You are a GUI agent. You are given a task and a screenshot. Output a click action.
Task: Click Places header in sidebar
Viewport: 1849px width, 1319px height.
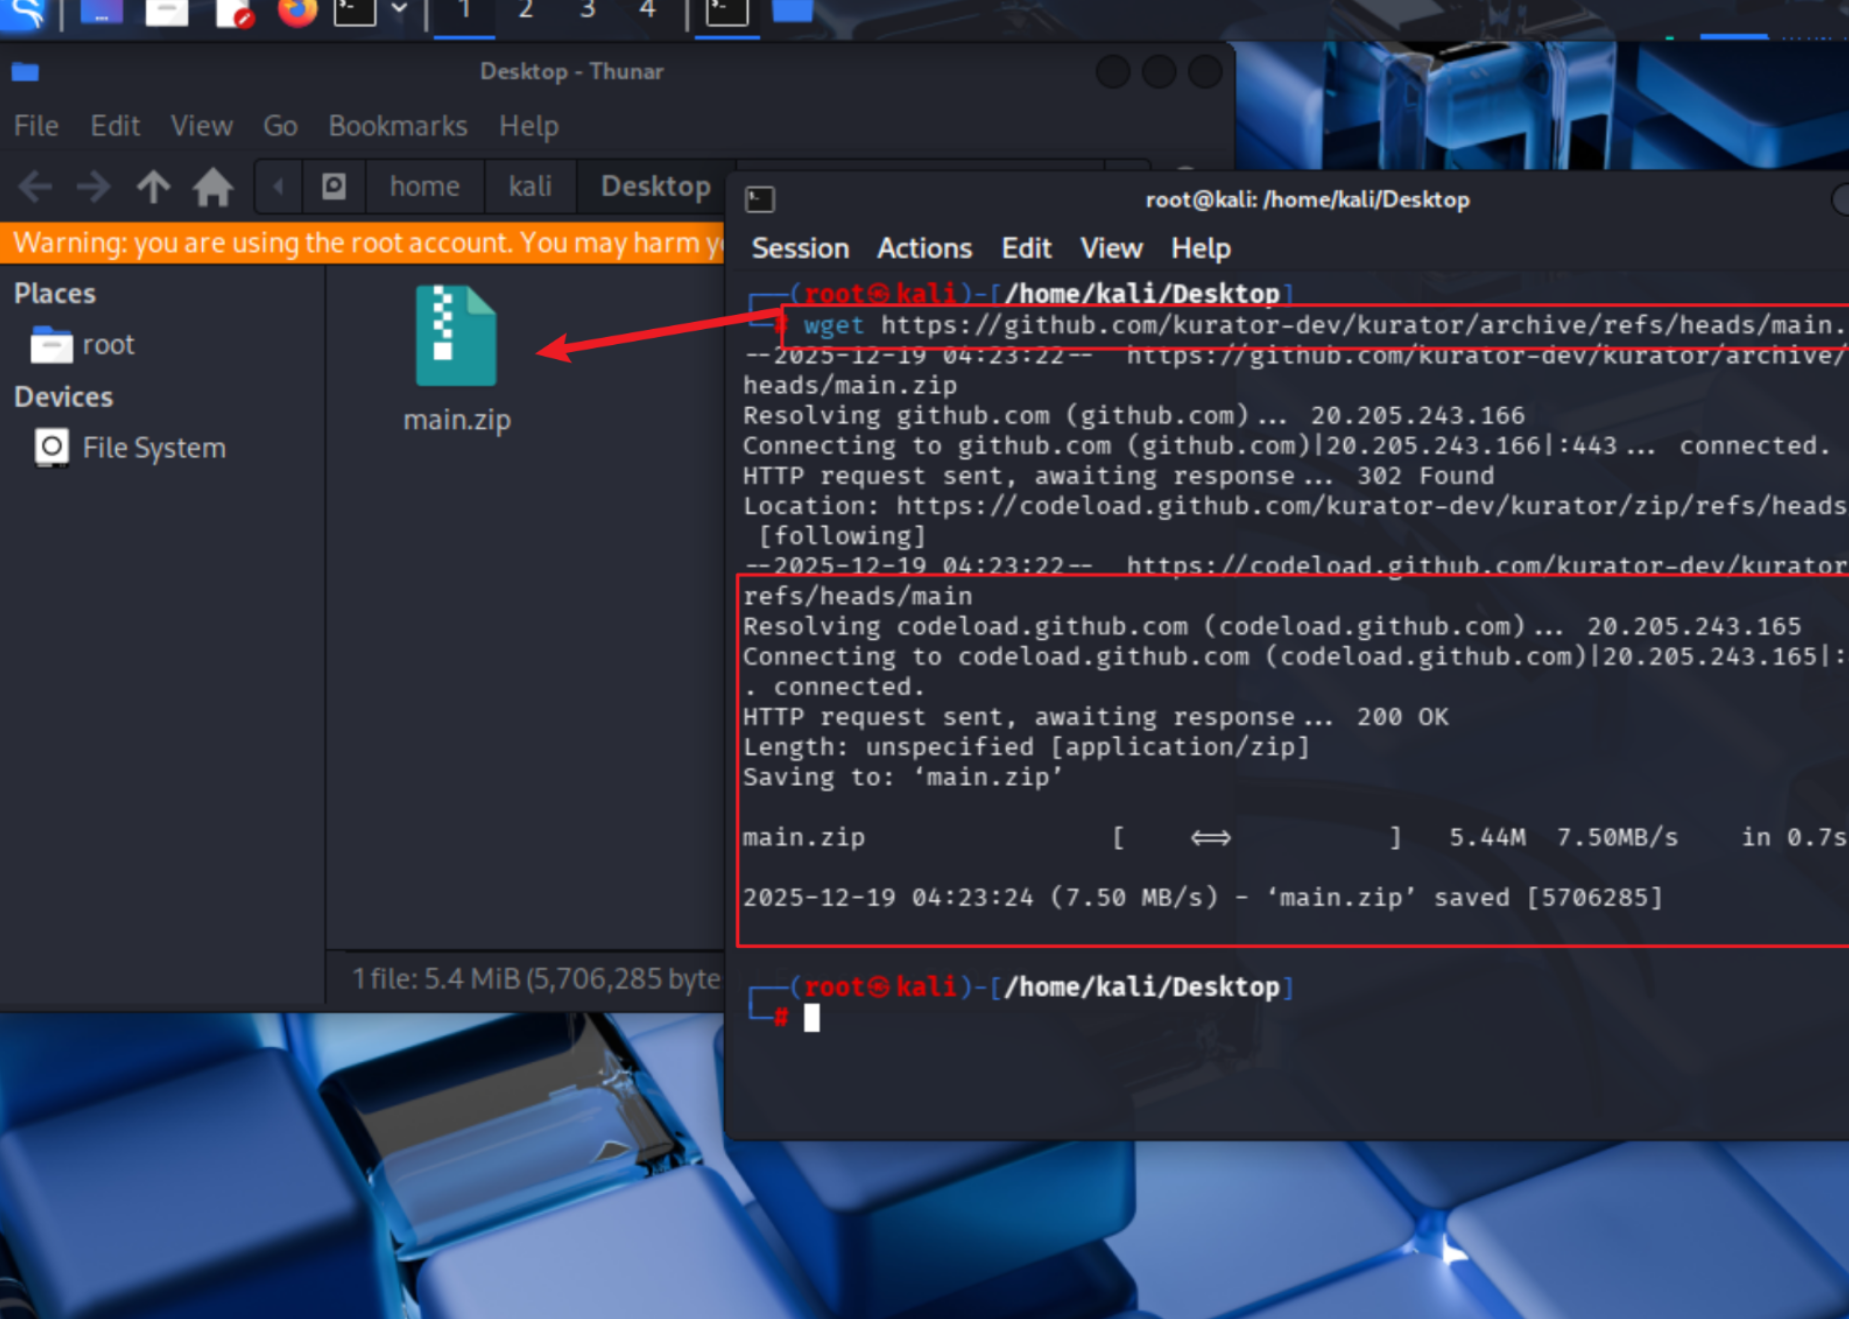click(x=55, y=294)
